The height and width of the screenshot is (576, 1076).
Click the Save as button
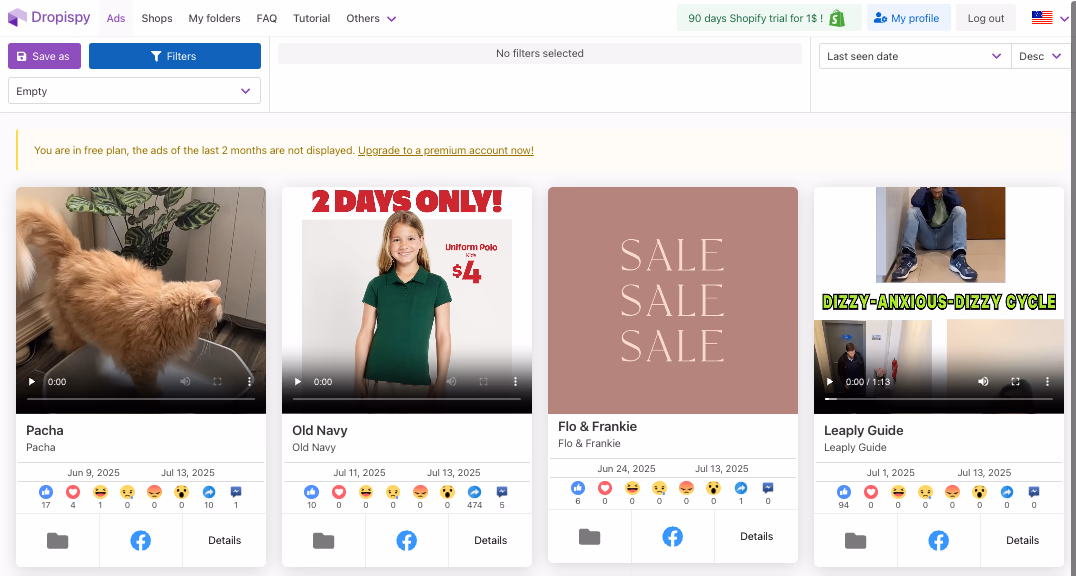click(x=45, y=56)
